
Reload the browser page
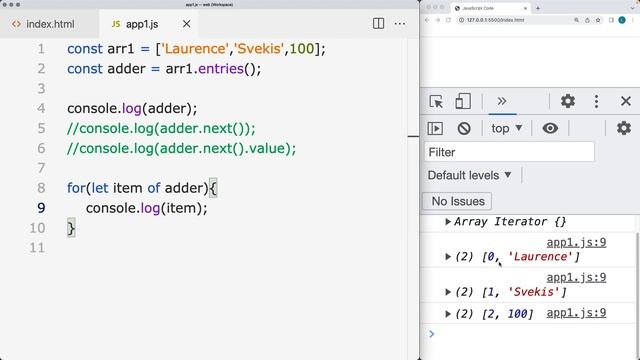click(x=448, y=20)
